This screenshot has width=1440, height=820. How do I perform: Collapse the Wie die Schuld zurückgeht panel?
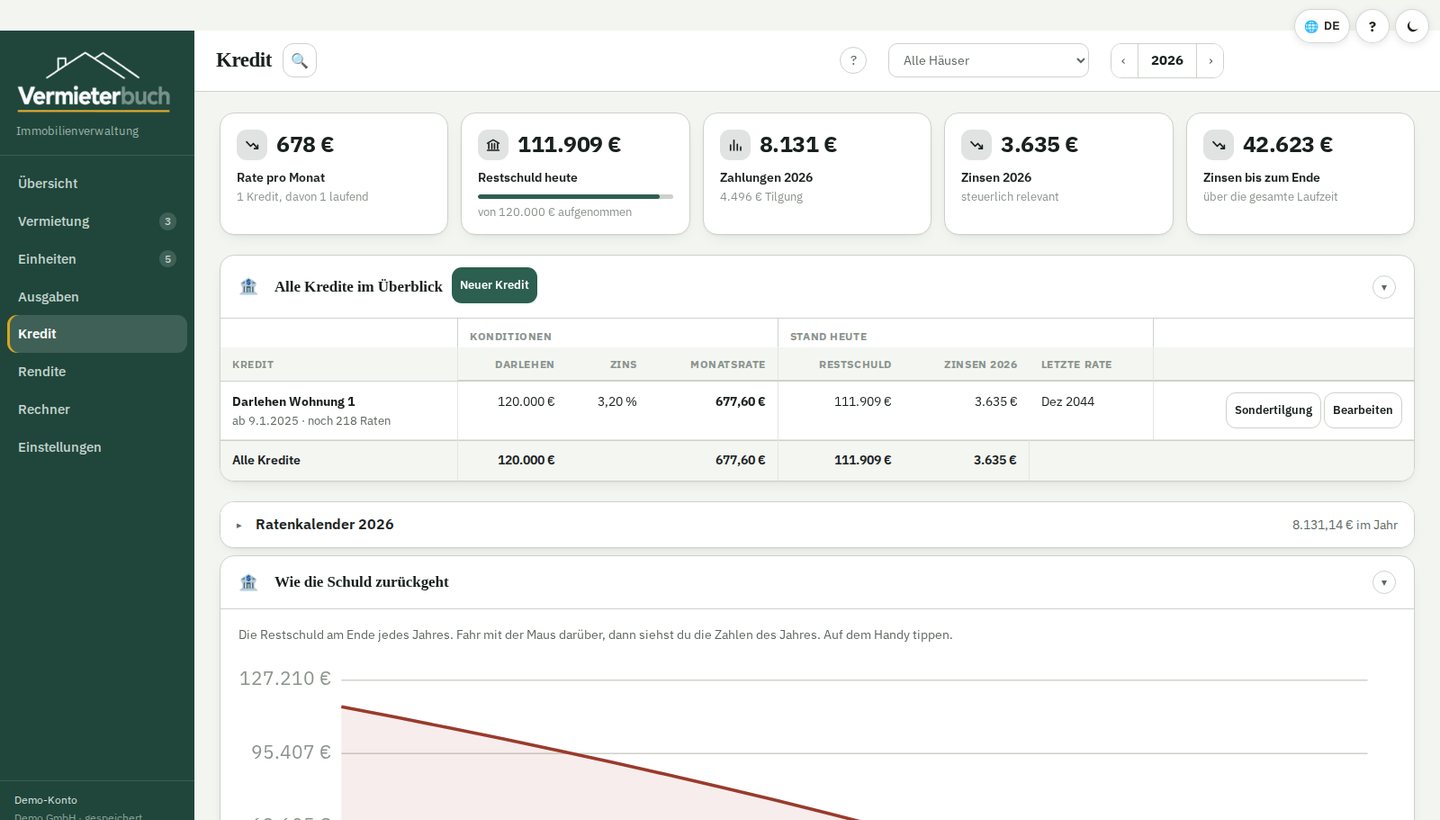pos(1384,582)
